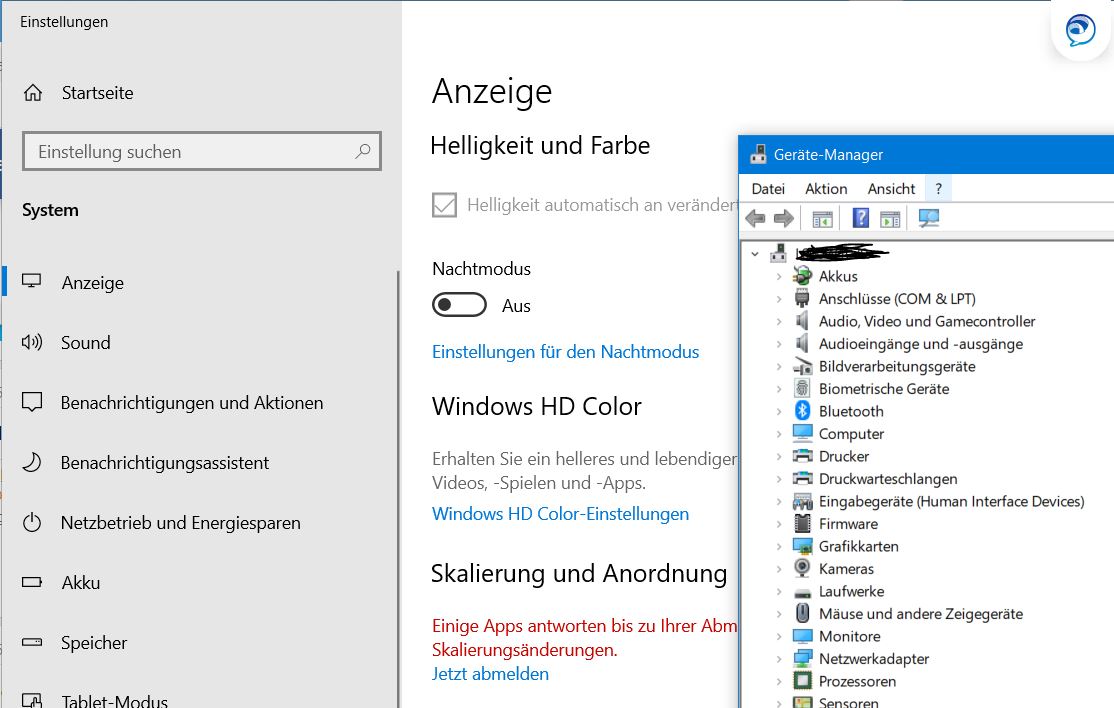Click the show/hide console tree toolbar icon
1114x708 pixels.
pyautogui.click(x=822, y=219)
